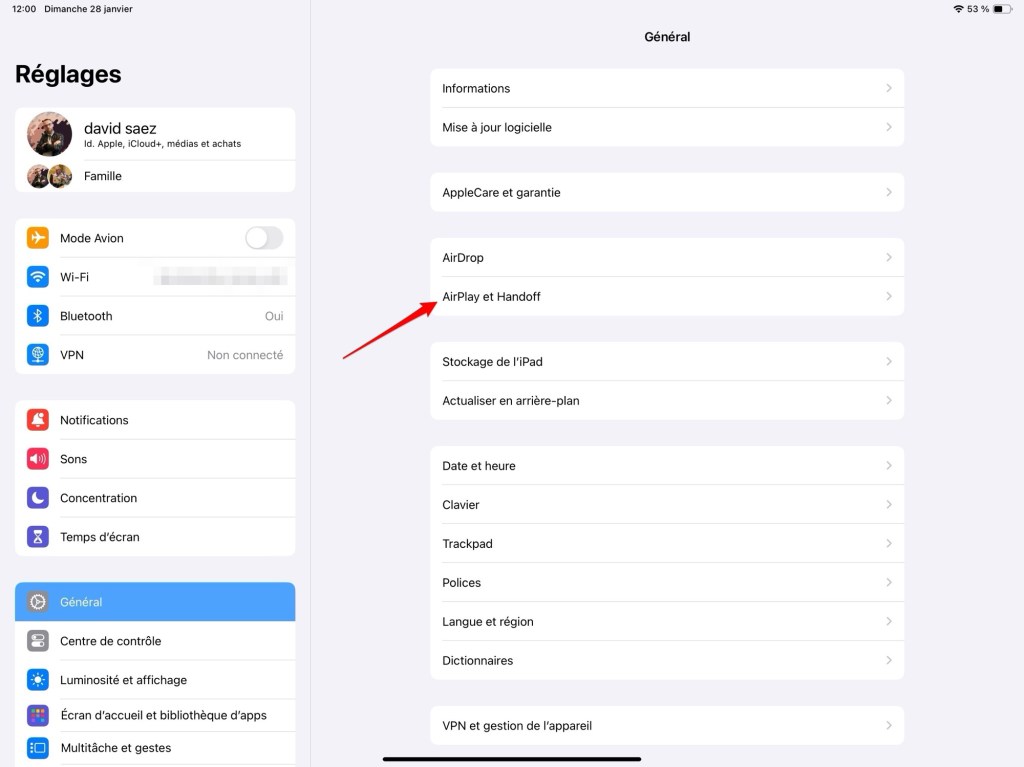Tap the battery indicator in status bar
Image resolution: width=1024 pixels, height=767 pixels.
click(x=1002, y=9)
